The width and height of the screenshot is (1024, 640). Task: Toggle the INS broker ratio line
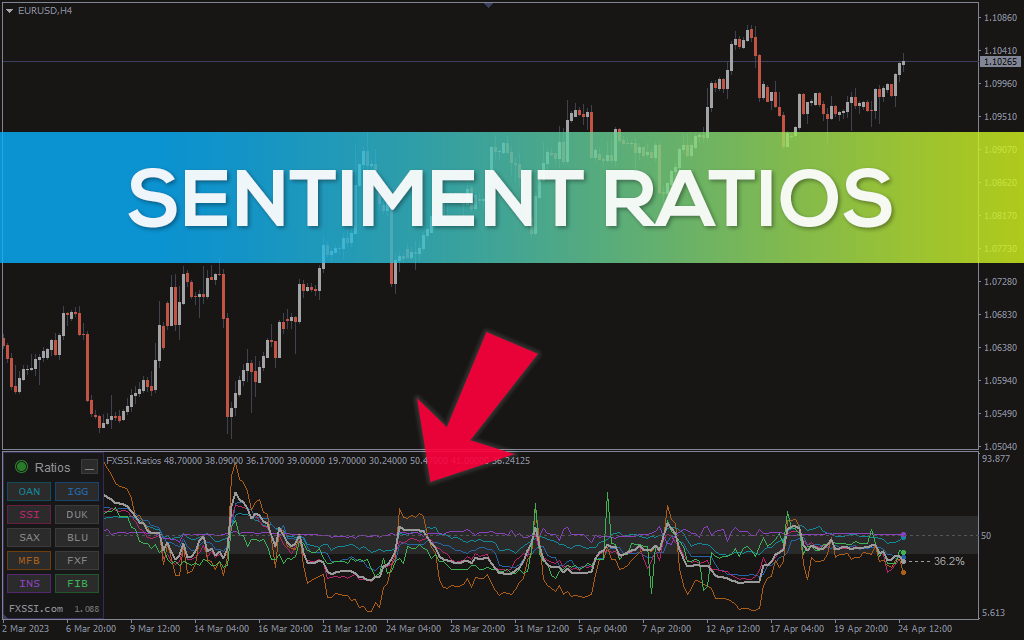29,583
